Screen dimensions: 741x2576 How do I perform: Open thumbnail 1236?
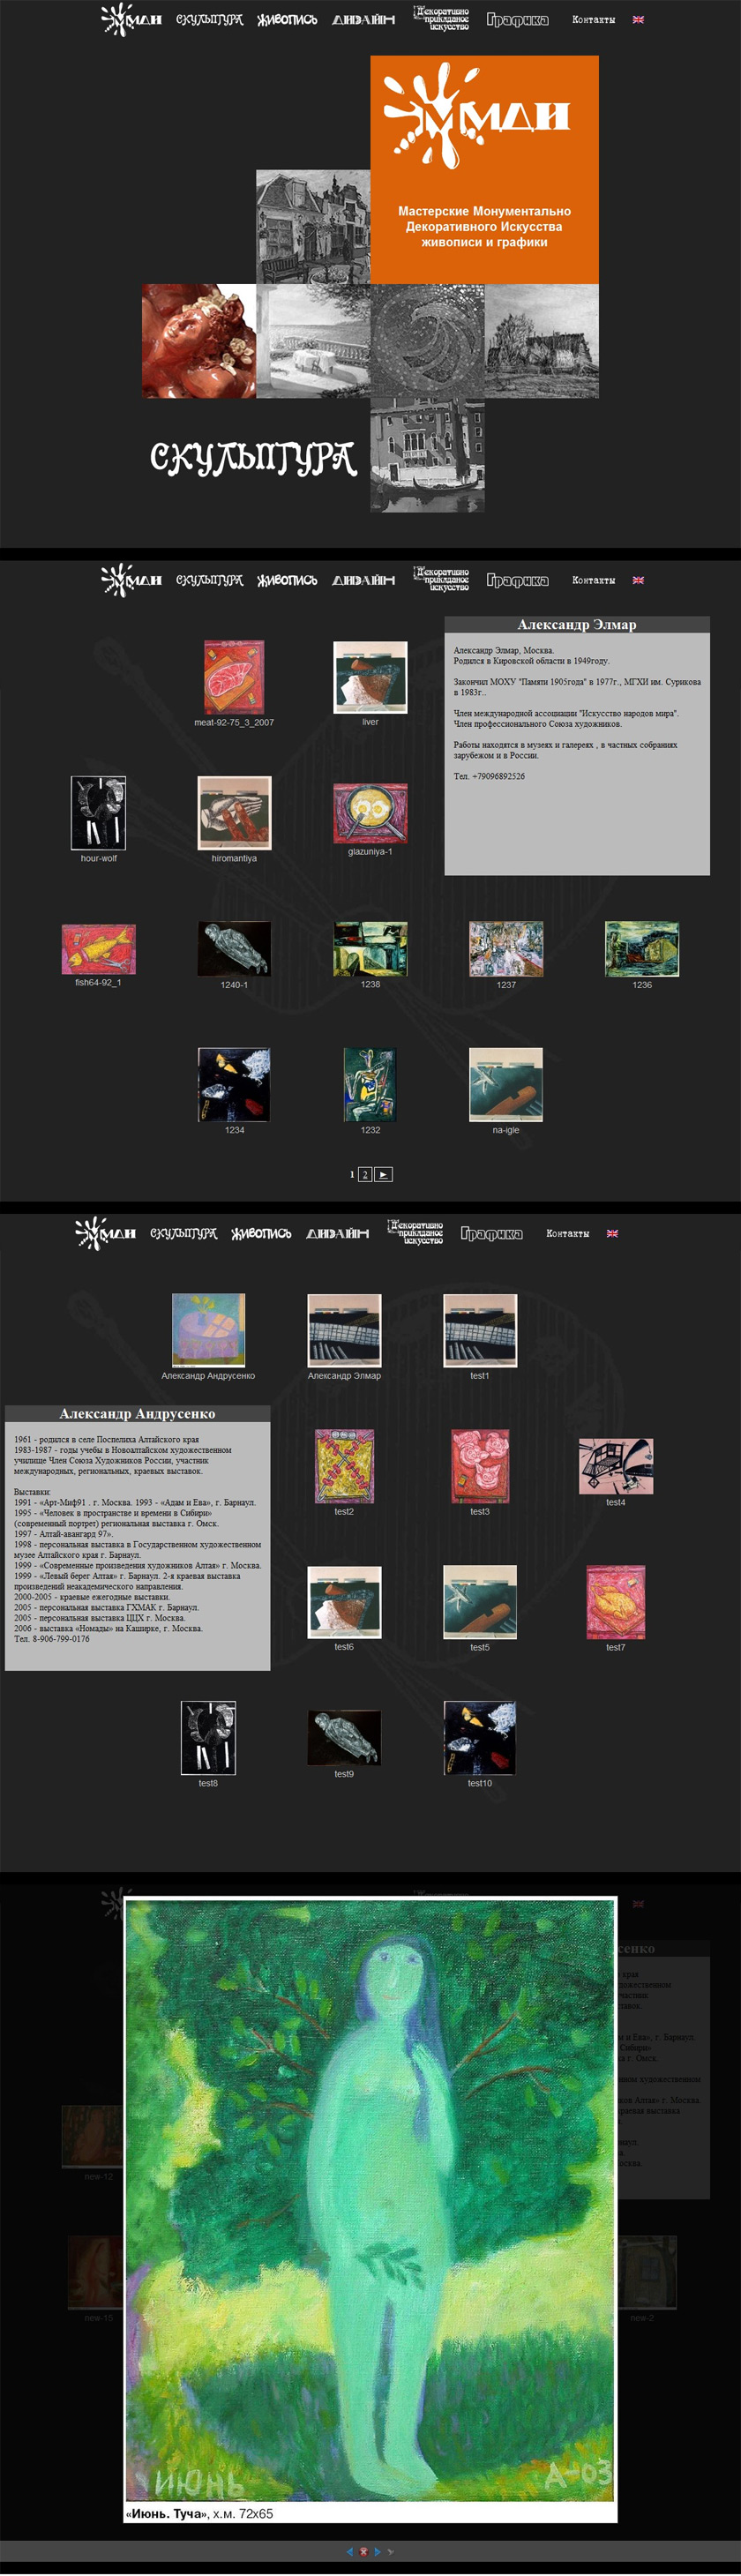[x=642, y=949]
